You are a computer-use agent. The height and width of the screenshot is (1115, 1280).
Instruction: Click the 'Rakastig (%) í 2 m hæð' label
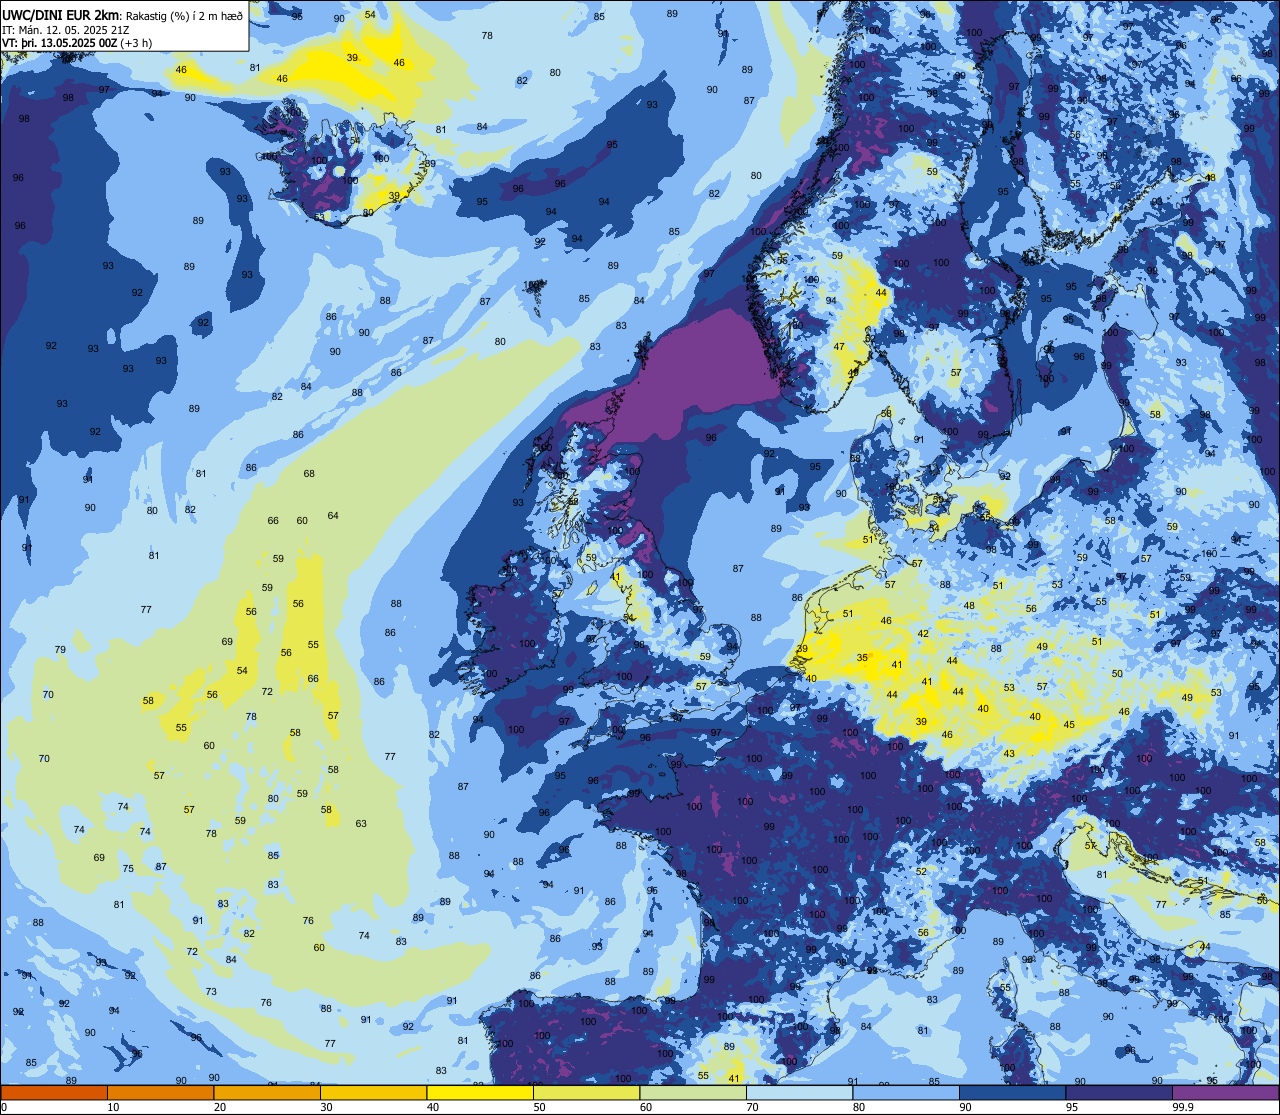[185, 16]
